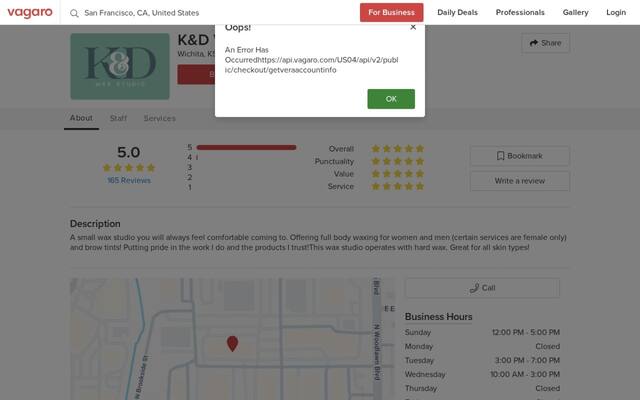Click the 4-star rating distribution bar

point(197,157)
